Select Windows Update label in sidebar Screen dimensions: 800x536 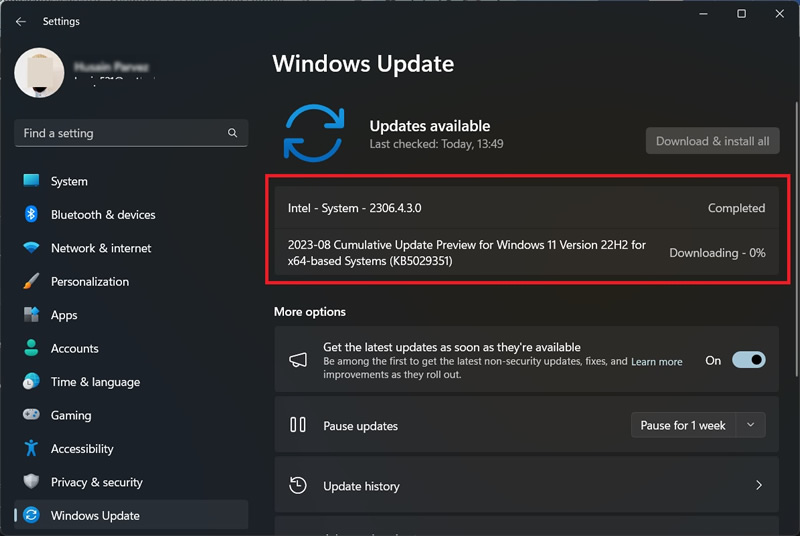95,516
